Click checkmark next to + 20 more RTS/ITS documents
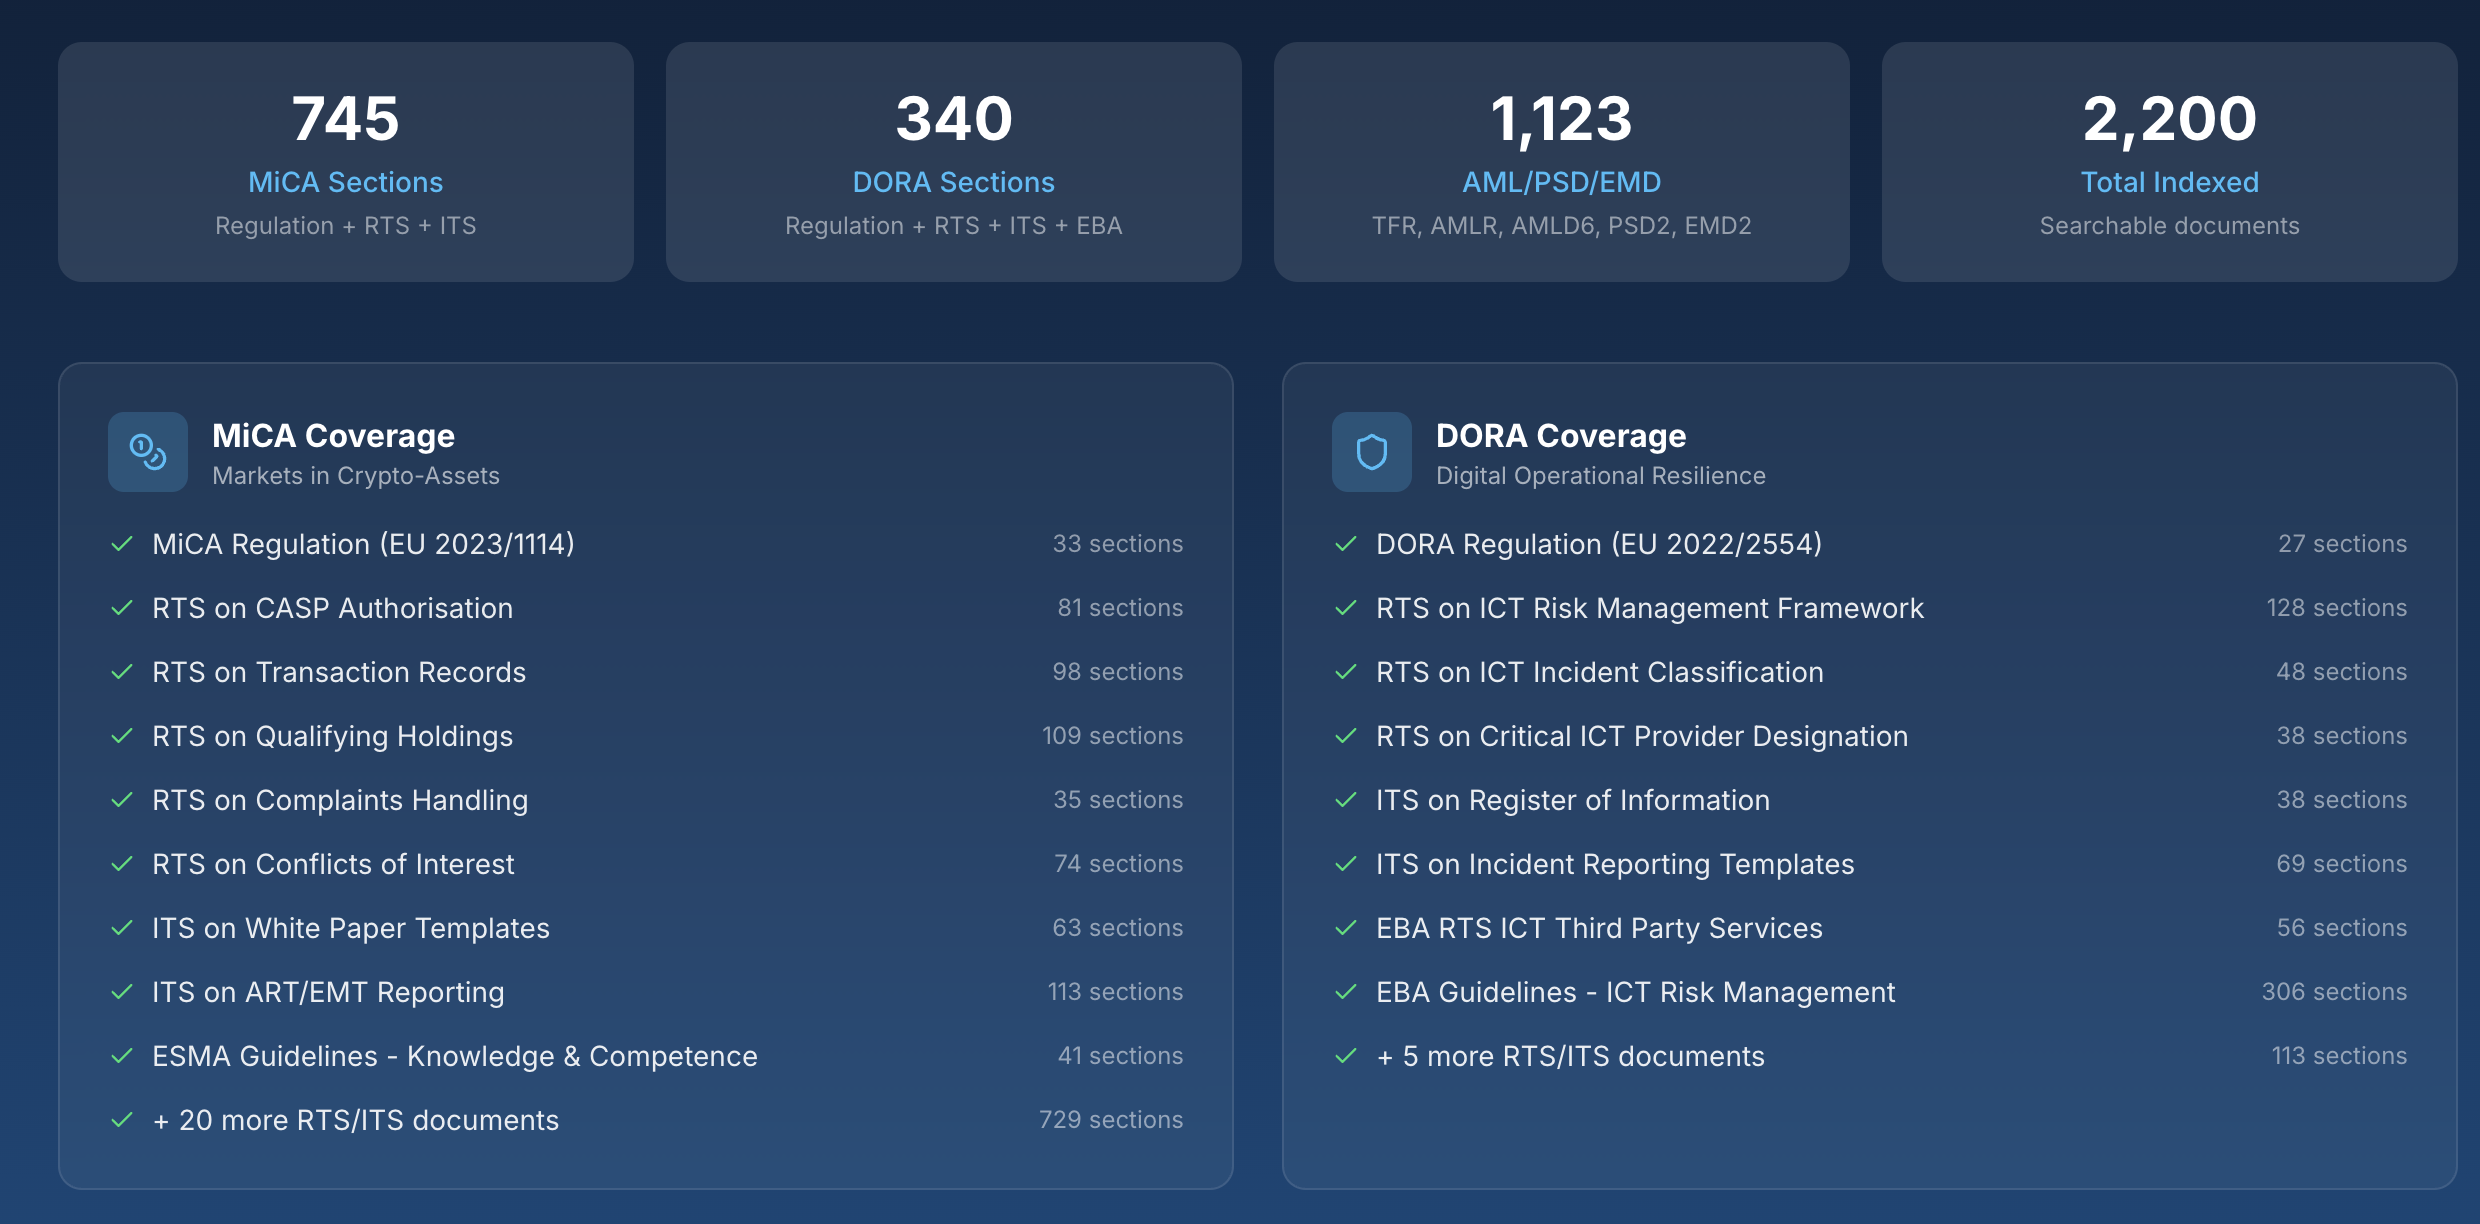This screenshot has height=1224, width=2480. (x=122, y=1120)
